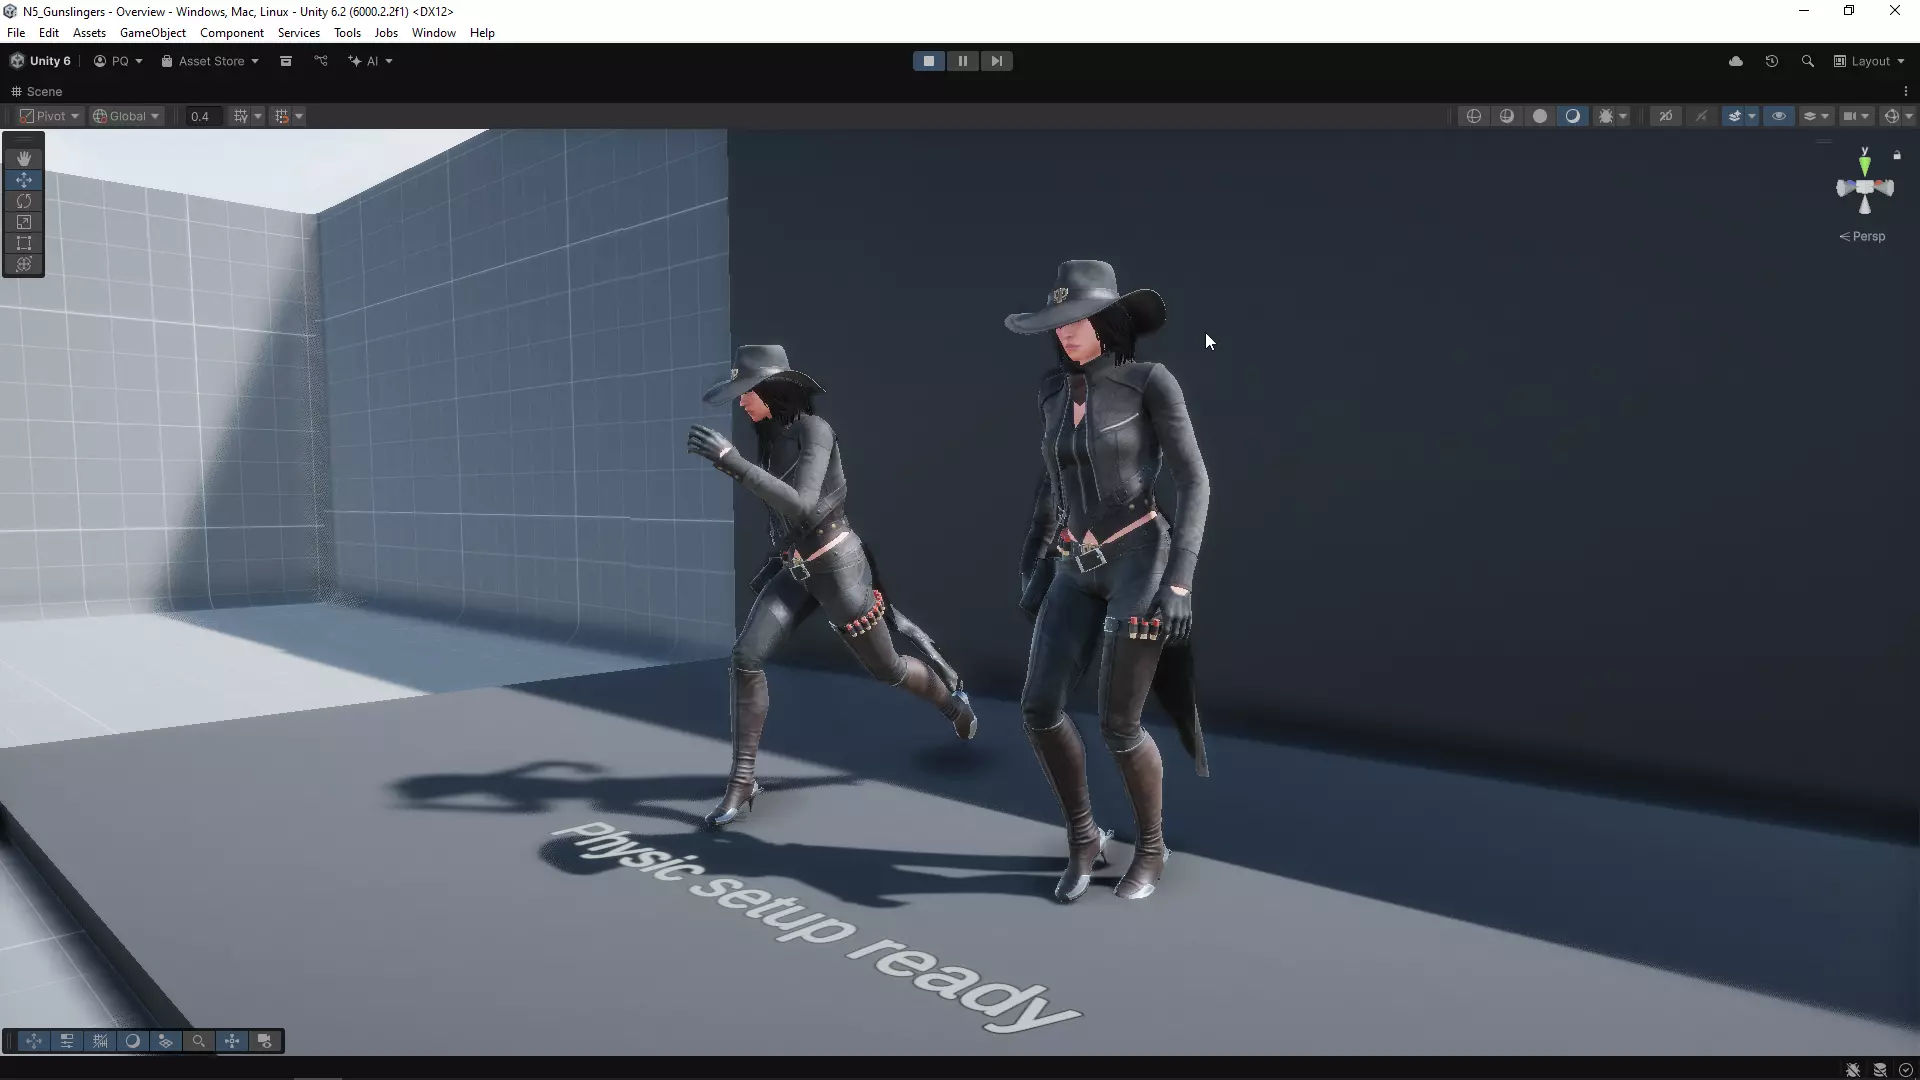Step forward one frame
This screenshot has height=1080, width=1920.
coord(997,61)
